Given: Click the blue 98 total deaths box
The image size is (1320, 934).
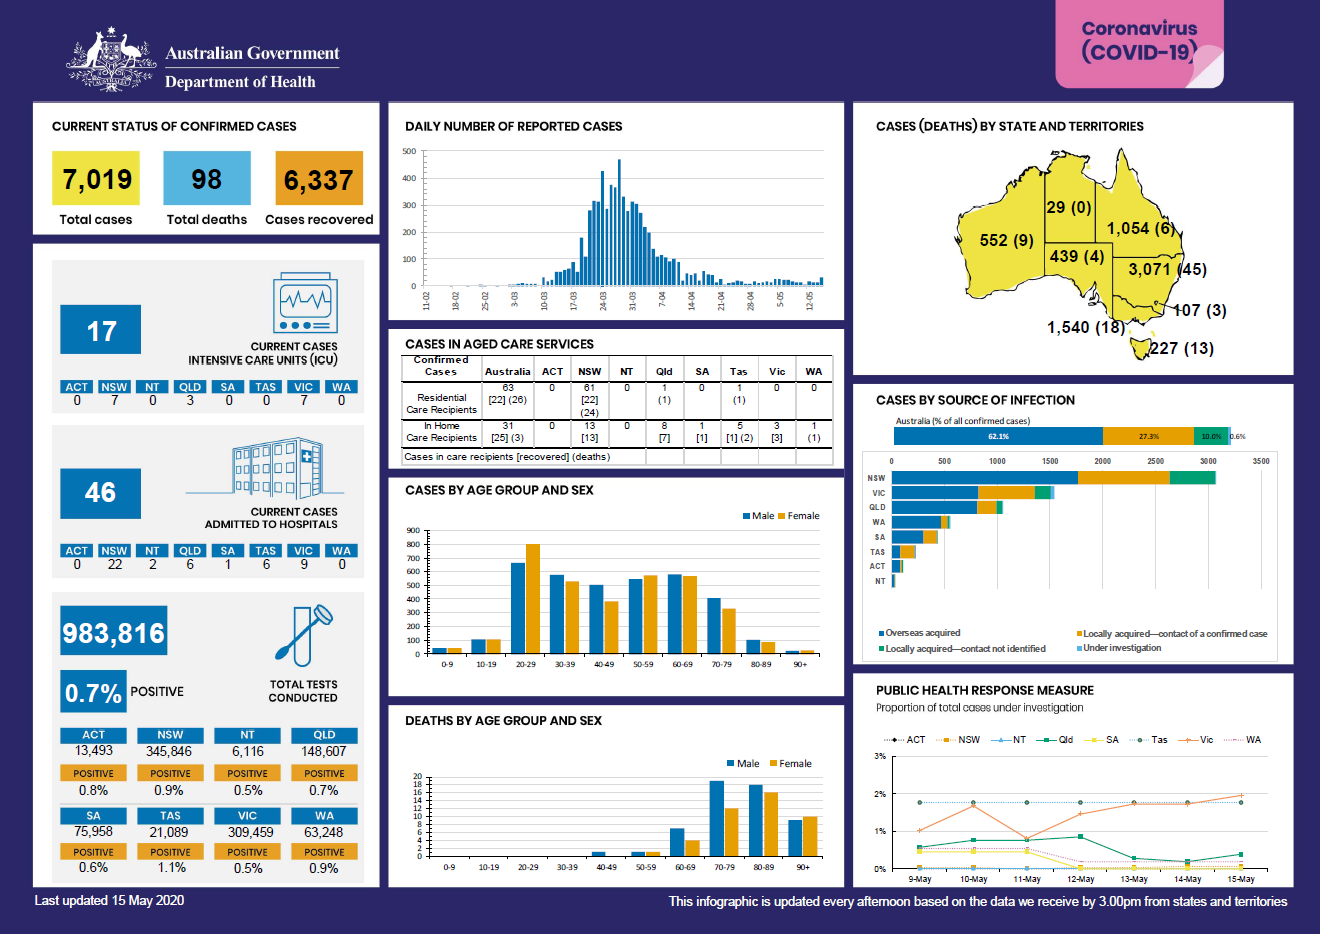Looking at the screenshot, I should [207, 178].
